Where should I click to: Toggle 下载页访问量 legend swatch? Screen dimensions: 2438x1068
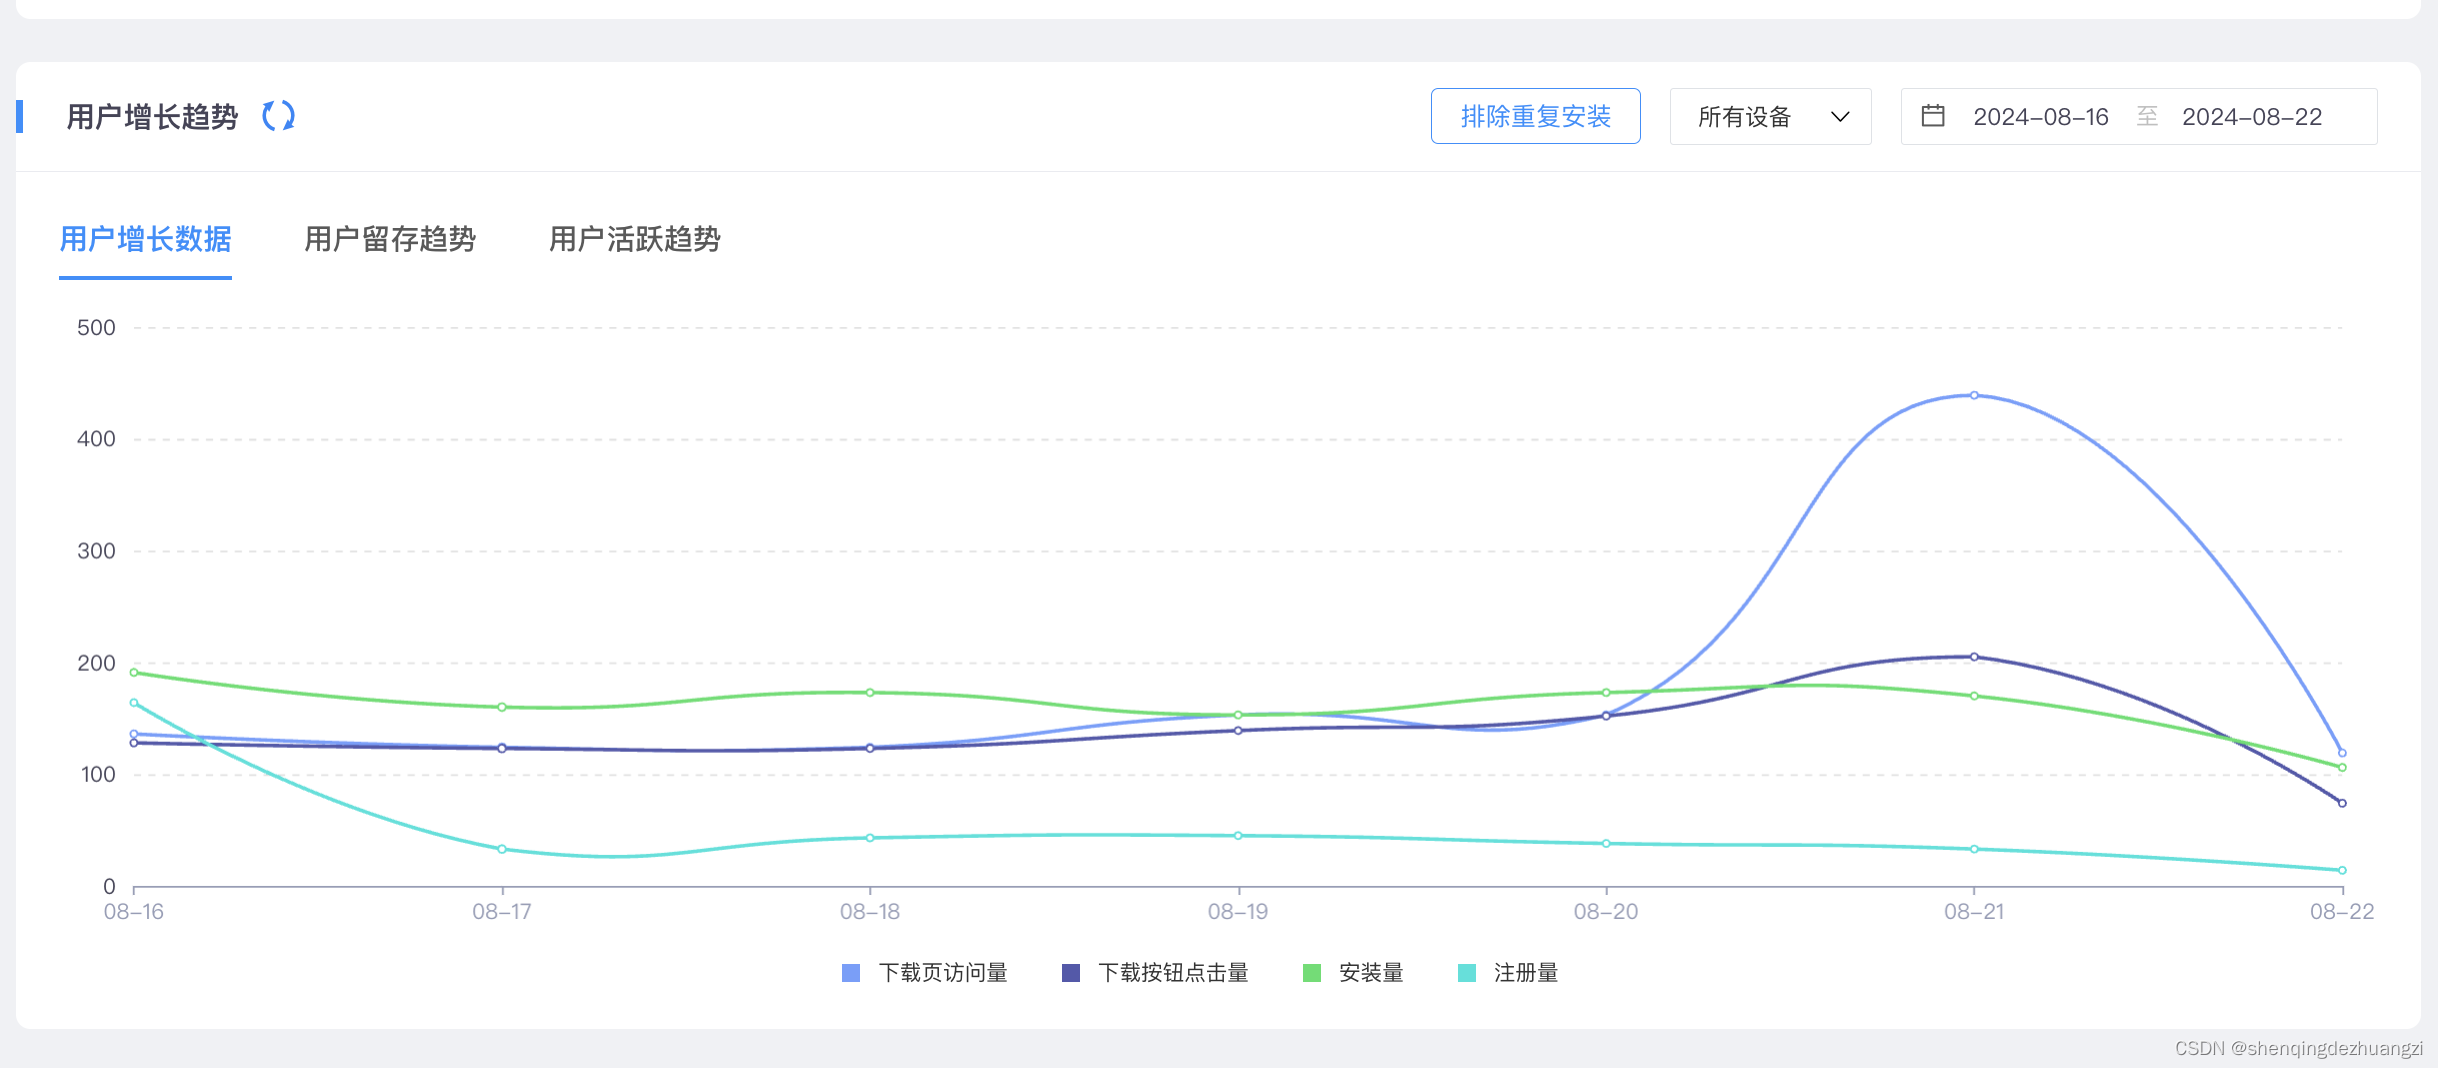[851, 973]
